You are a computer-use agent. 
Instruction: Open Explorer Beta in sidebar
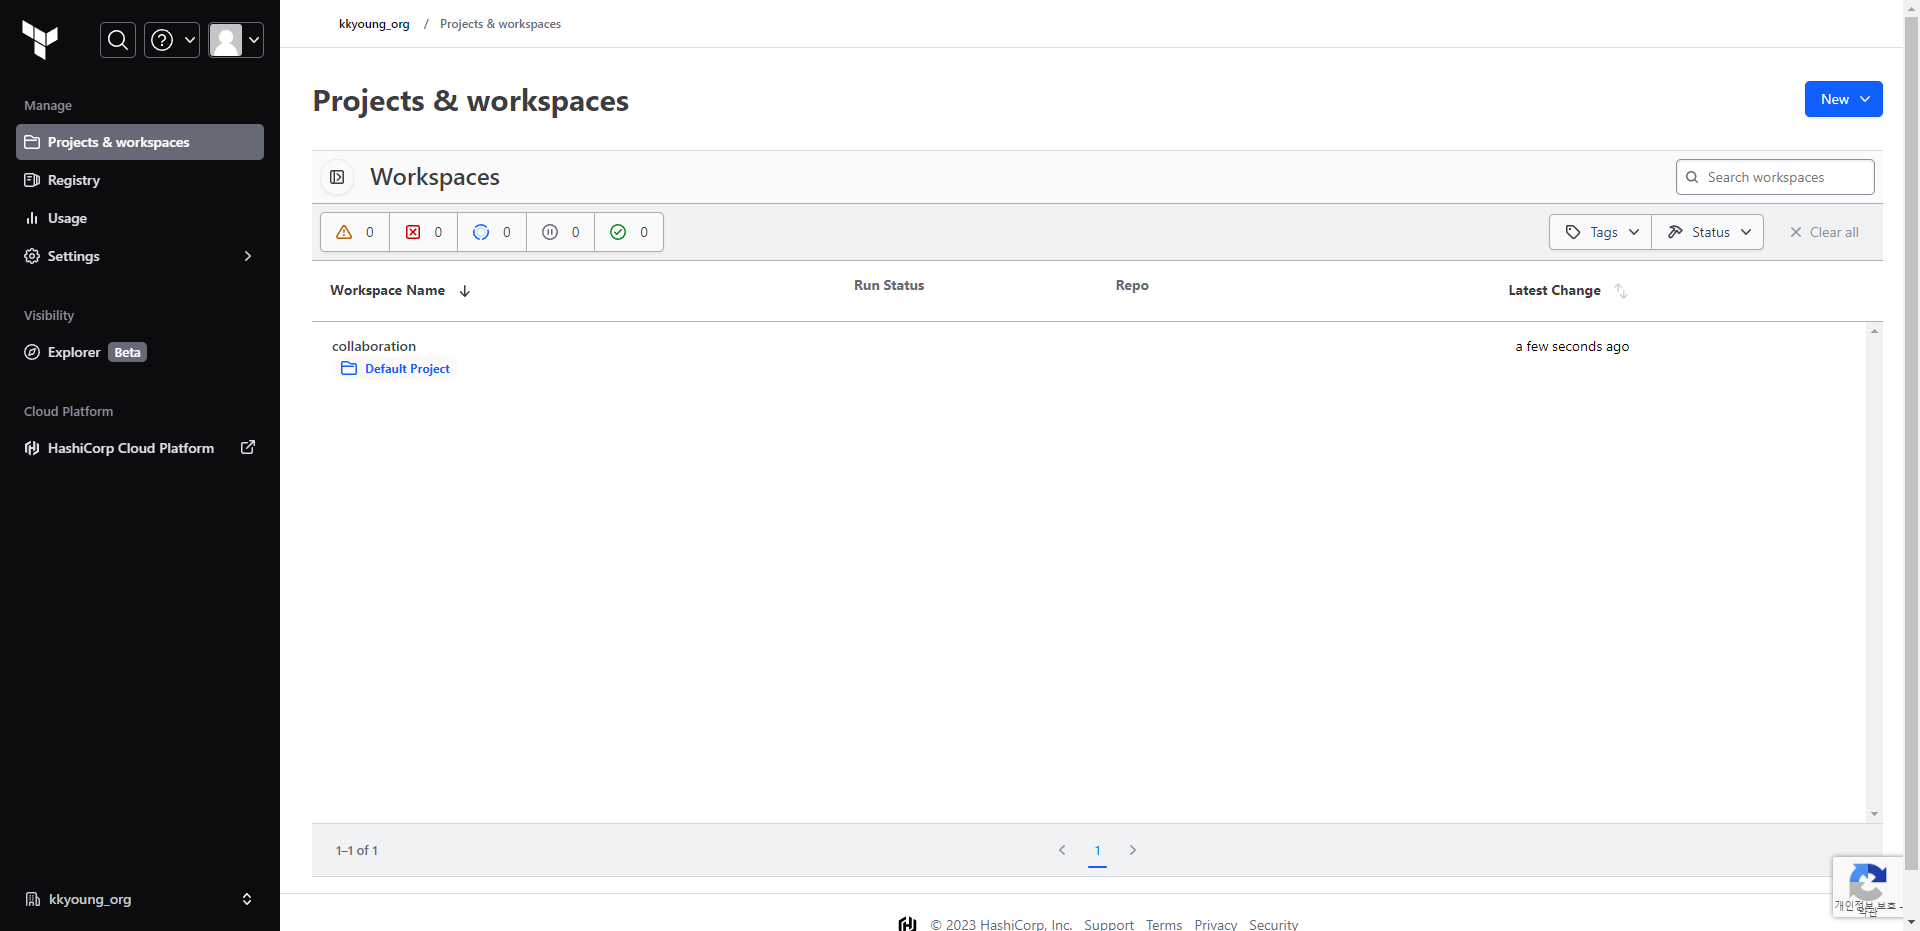click(x=140, y=352)
